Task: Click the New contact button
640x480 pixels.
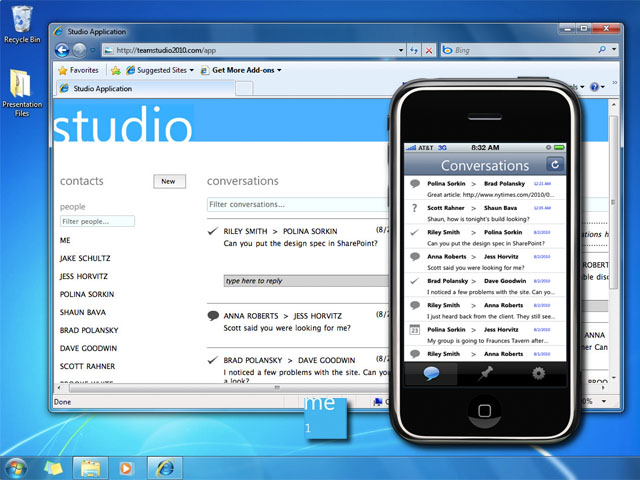Action: click(x=168, y=181)
